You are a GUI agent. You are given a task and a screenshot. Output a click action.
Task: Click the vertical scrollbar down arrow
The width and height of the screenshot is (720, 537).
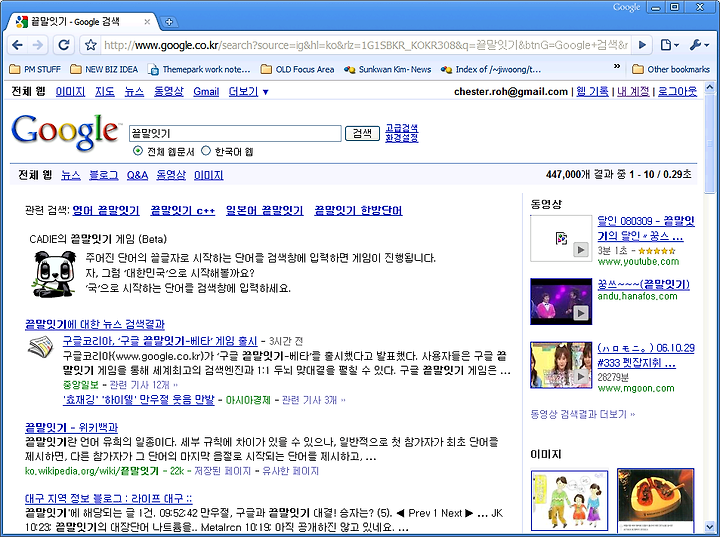pos(709,527)
